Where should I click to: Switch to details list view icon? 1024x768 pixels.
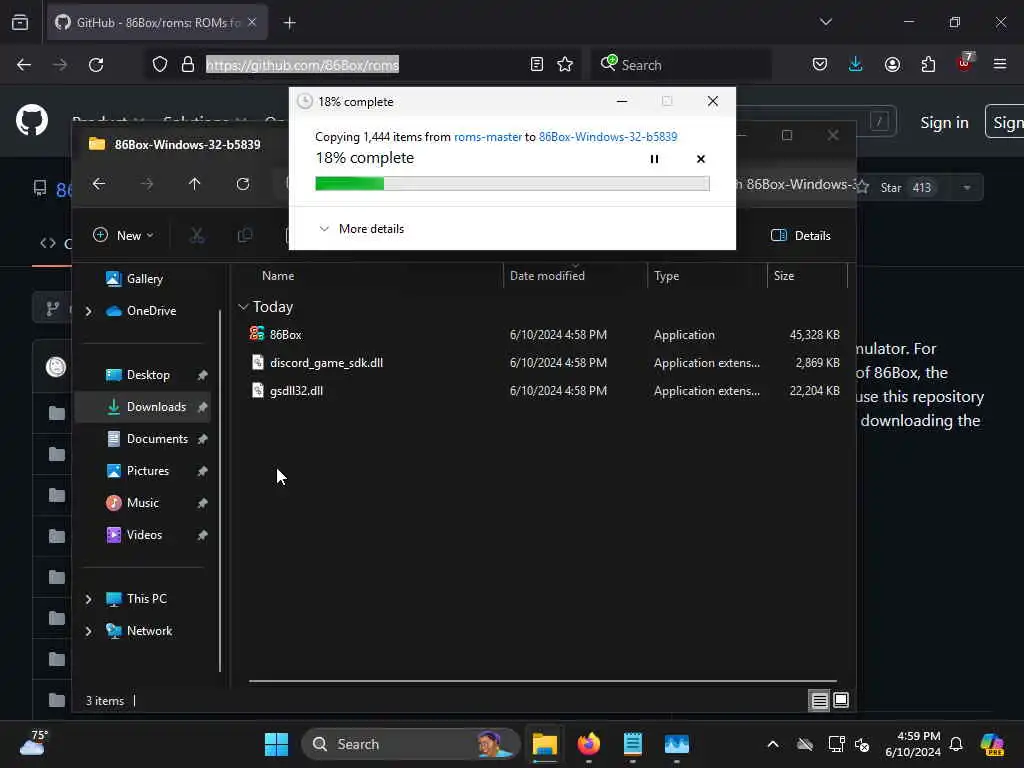pyautogui.click(x=819, y=701)
